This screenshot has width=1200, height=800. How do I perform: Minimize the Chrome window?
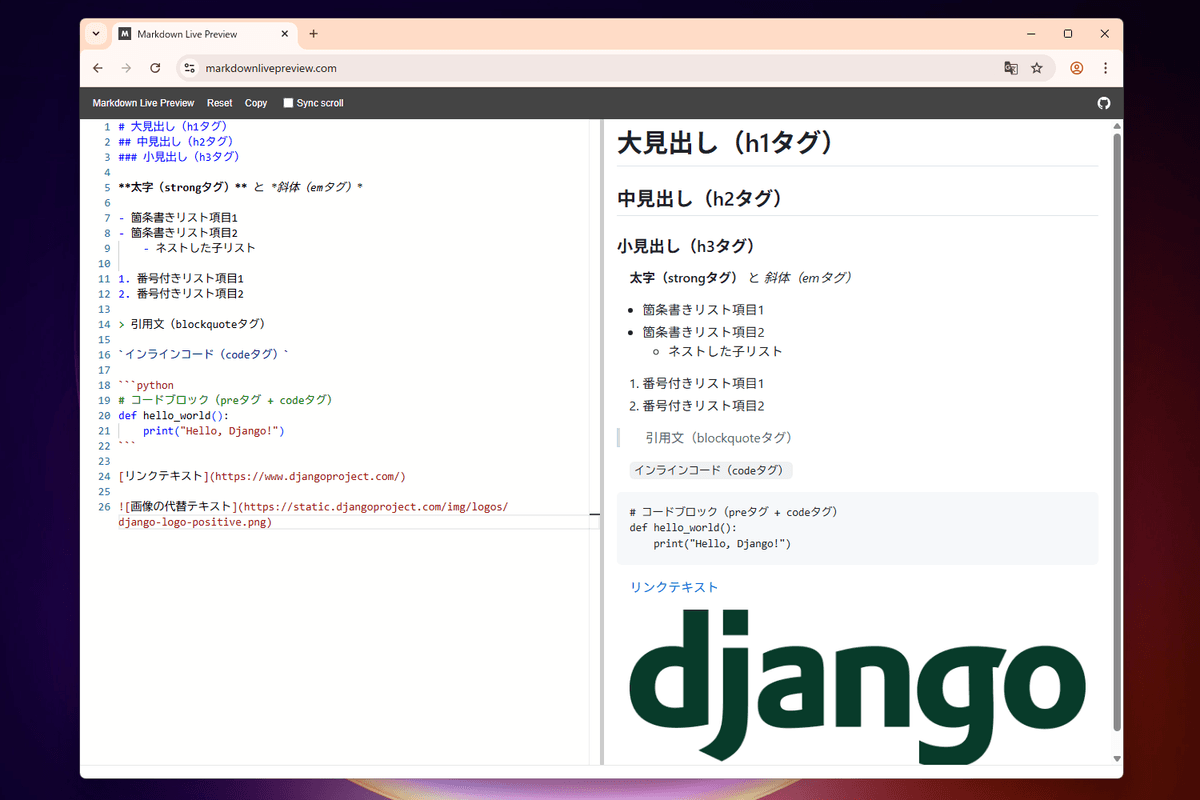coord(1029,34)
